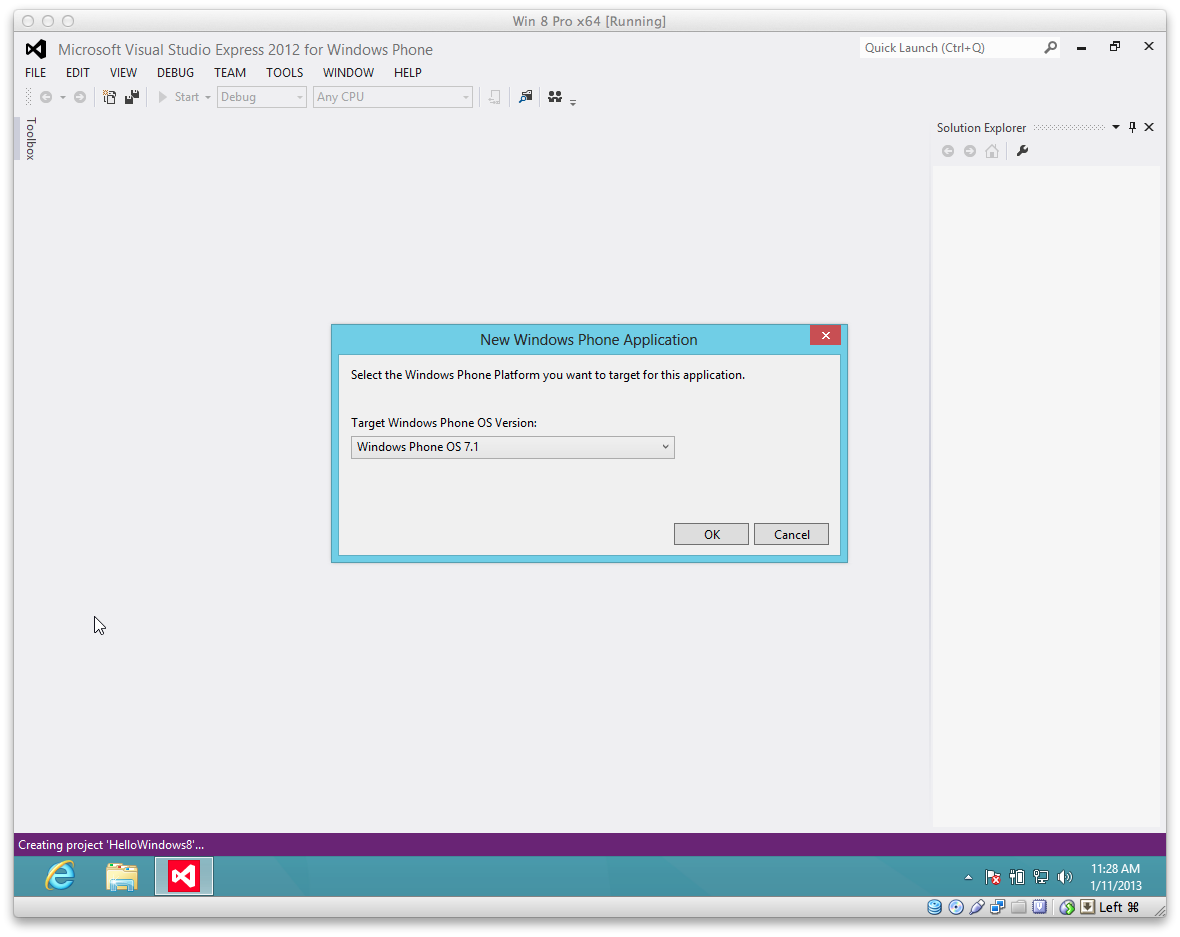Screen dimensions: 1180x937
Task: Open the HELP menu
Action: coord(408,72)
